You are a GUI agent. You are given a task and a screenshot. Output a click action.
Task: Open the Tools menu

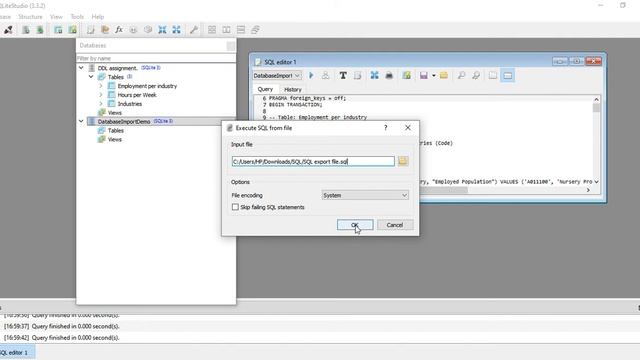pyautogui.click(x=77, y=17)
